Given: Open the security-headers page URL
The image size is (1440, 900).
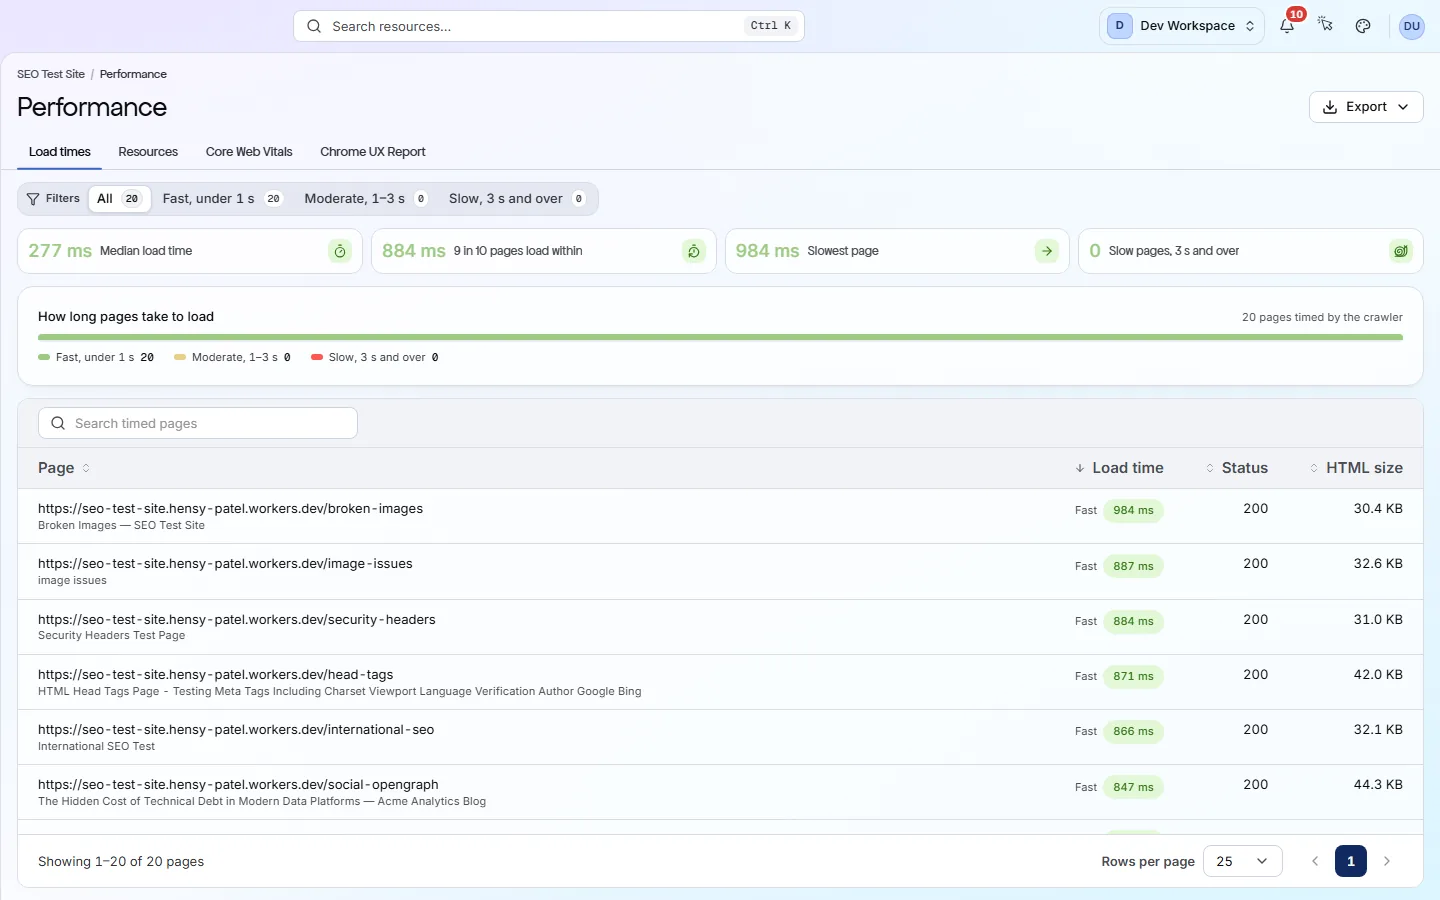Looking at the screenshot, I should coord(237,620).
